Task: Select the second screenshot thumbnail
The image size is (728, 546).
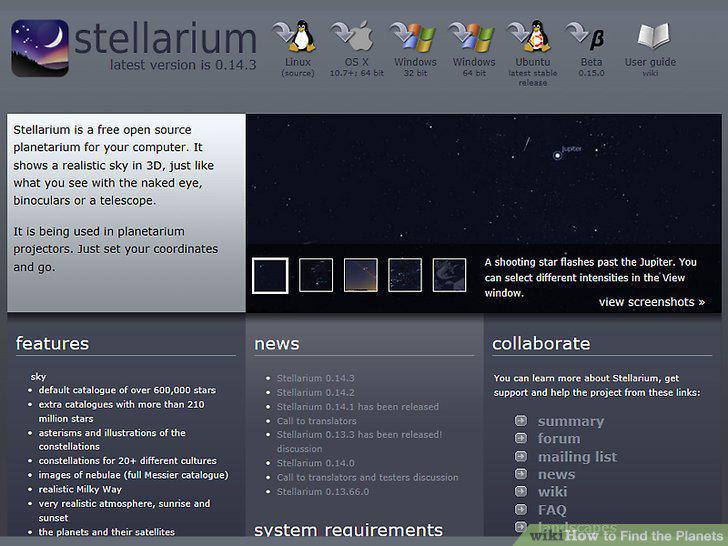Action: coord(316,275)
